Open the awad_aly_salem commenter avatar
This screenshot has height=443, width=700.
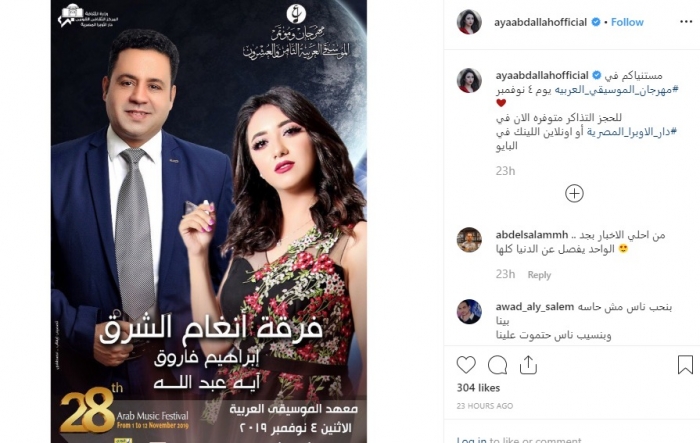[x=469, y=312]
